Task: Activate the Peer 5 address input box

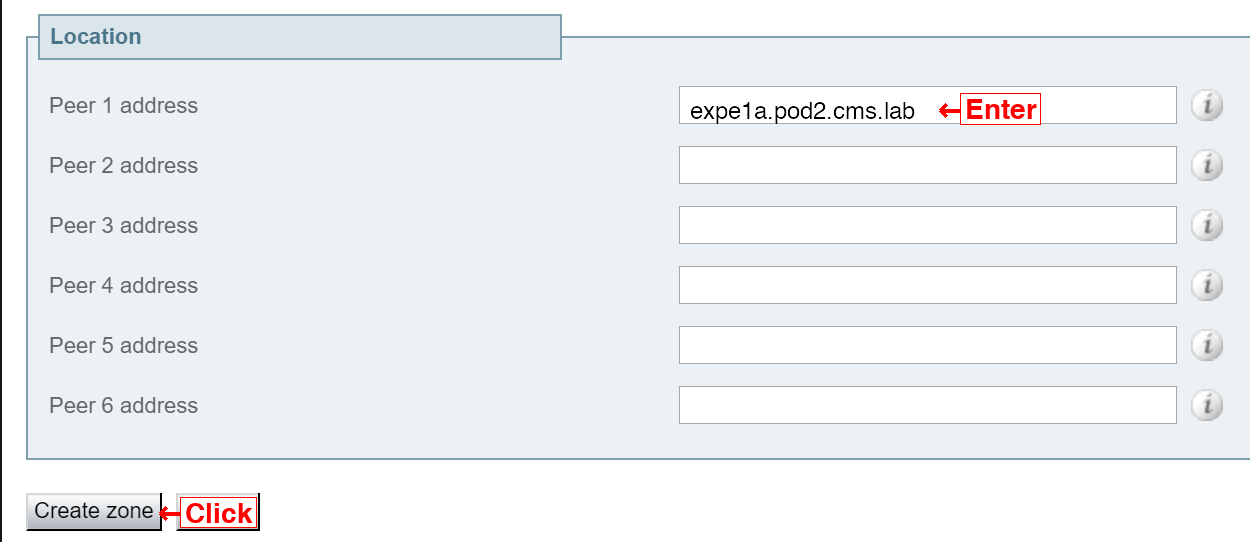Action: [928, 345]
